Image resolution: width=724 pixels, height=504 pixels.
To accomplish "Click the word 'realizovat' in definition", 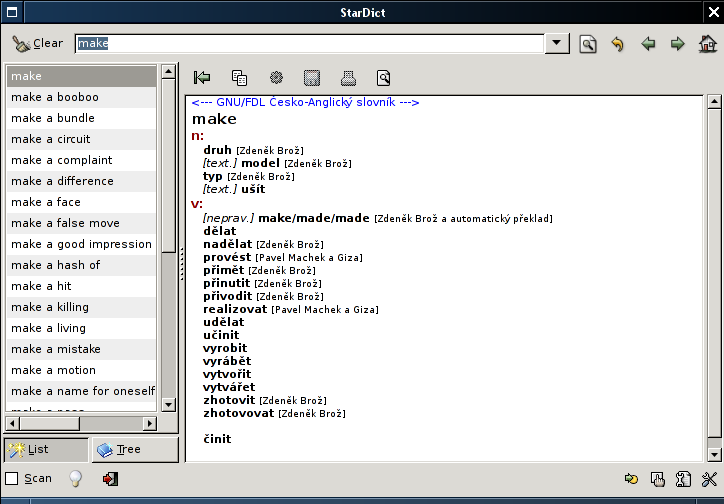I will click(x=235, y=309).
